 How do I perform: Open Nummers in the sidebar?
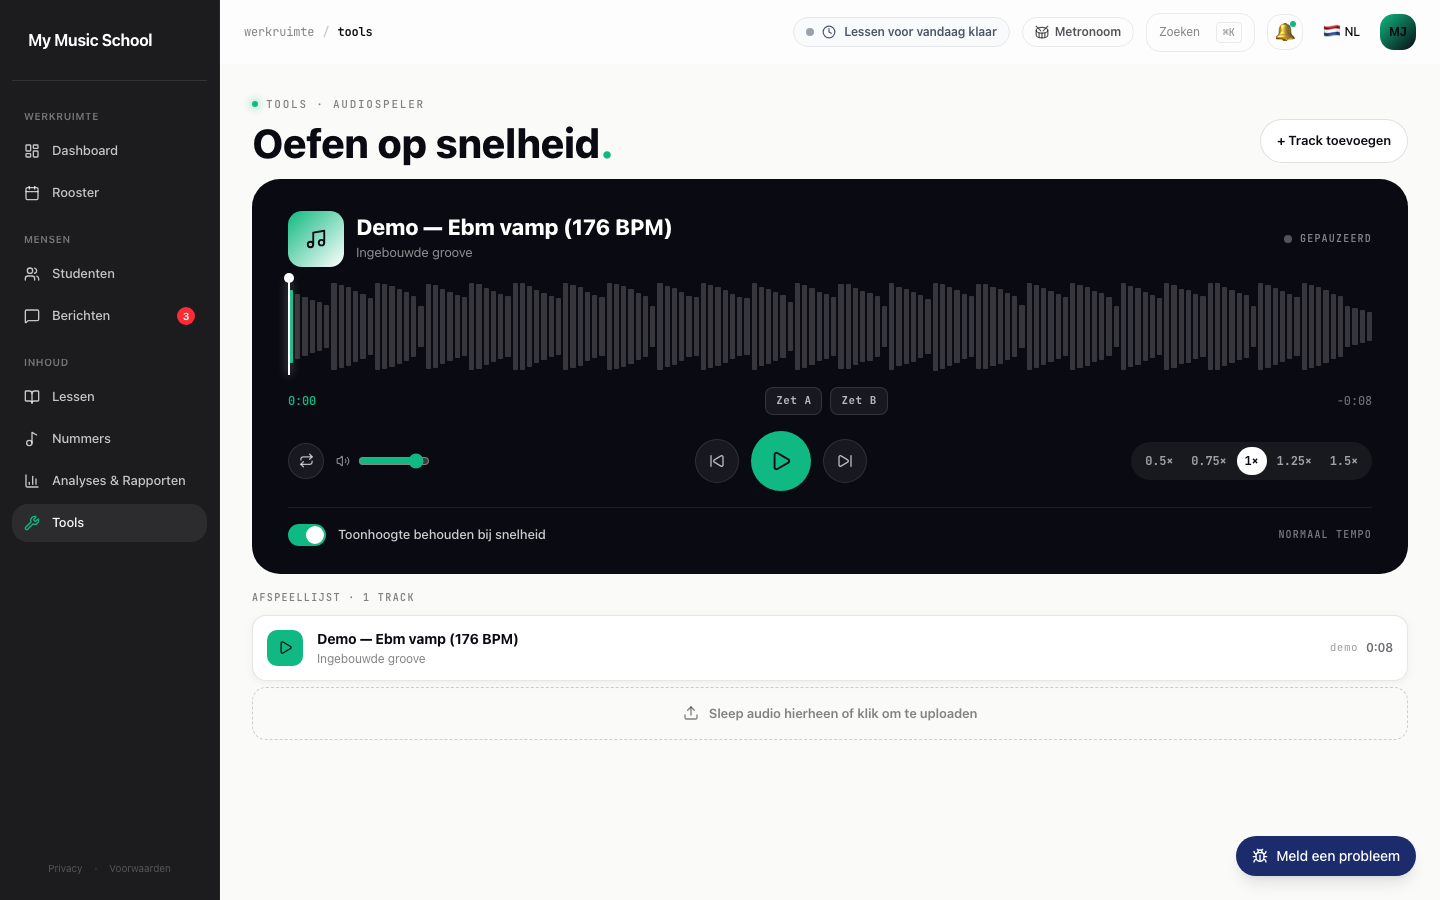pos(109,439)
